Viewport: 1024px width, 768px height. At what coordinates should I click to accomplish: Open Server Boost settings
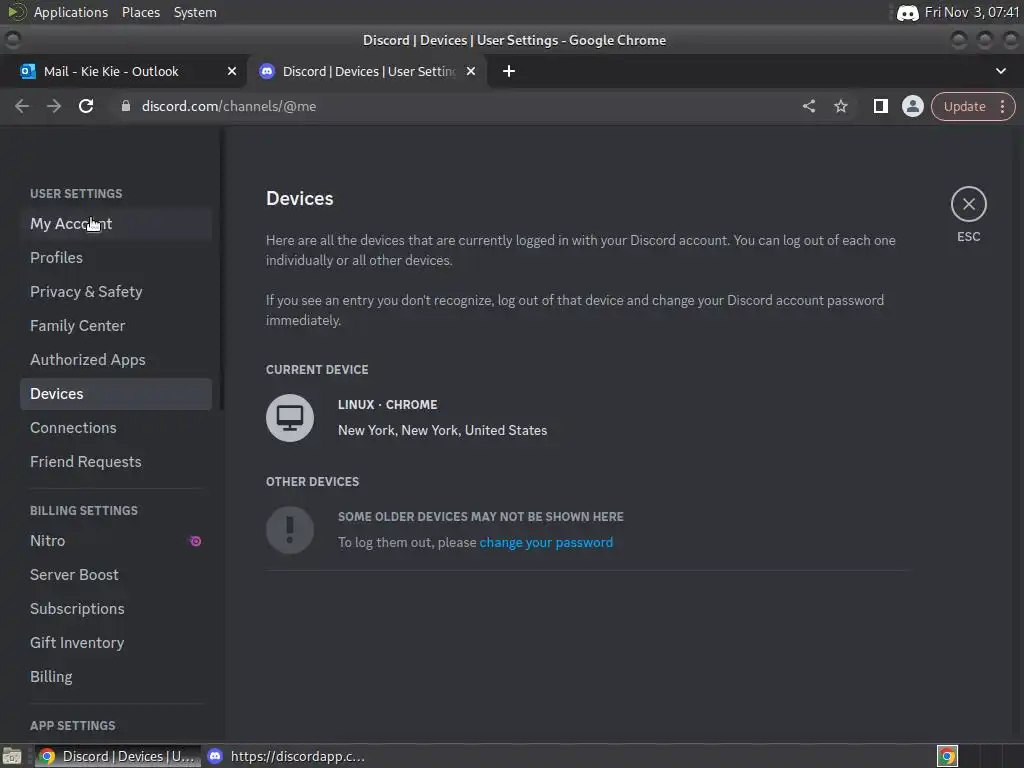[116, 575]
